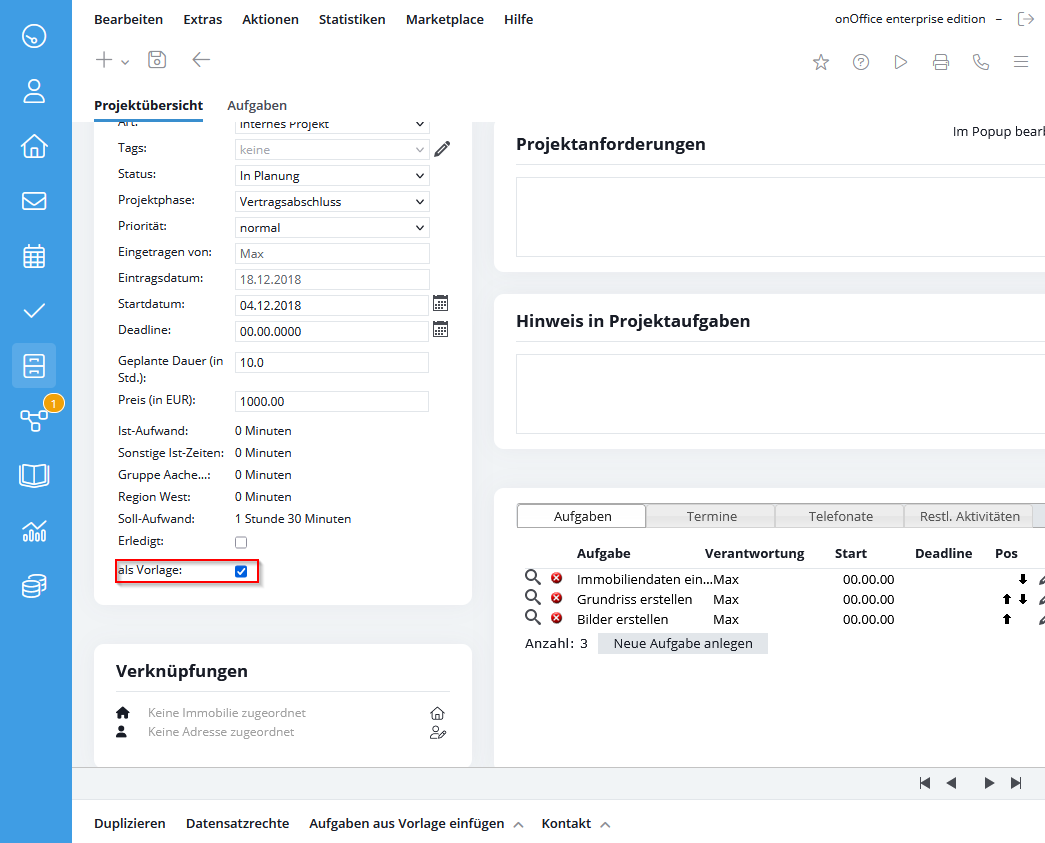1045x843 pixels.
Task: Delete the Immobiliendaten task
Action: pyautogui.click(x=556, y=578)
